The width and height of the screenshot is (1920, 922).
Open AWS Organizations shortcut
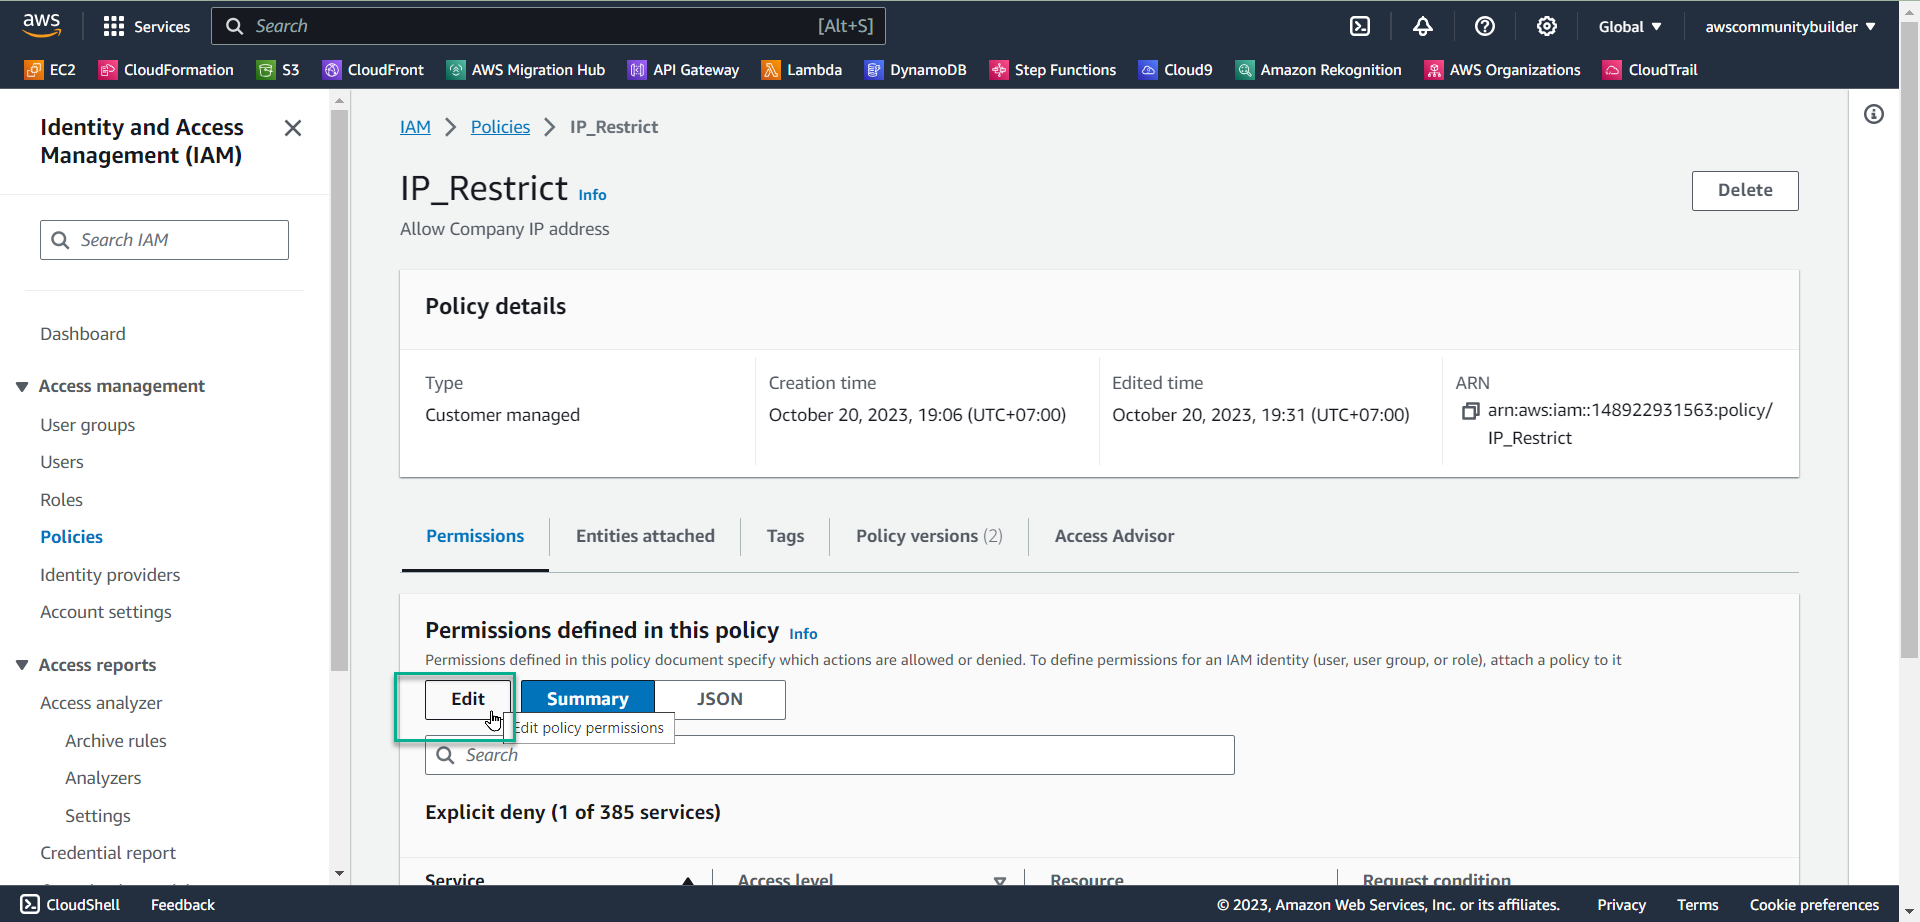(1503, 70)
